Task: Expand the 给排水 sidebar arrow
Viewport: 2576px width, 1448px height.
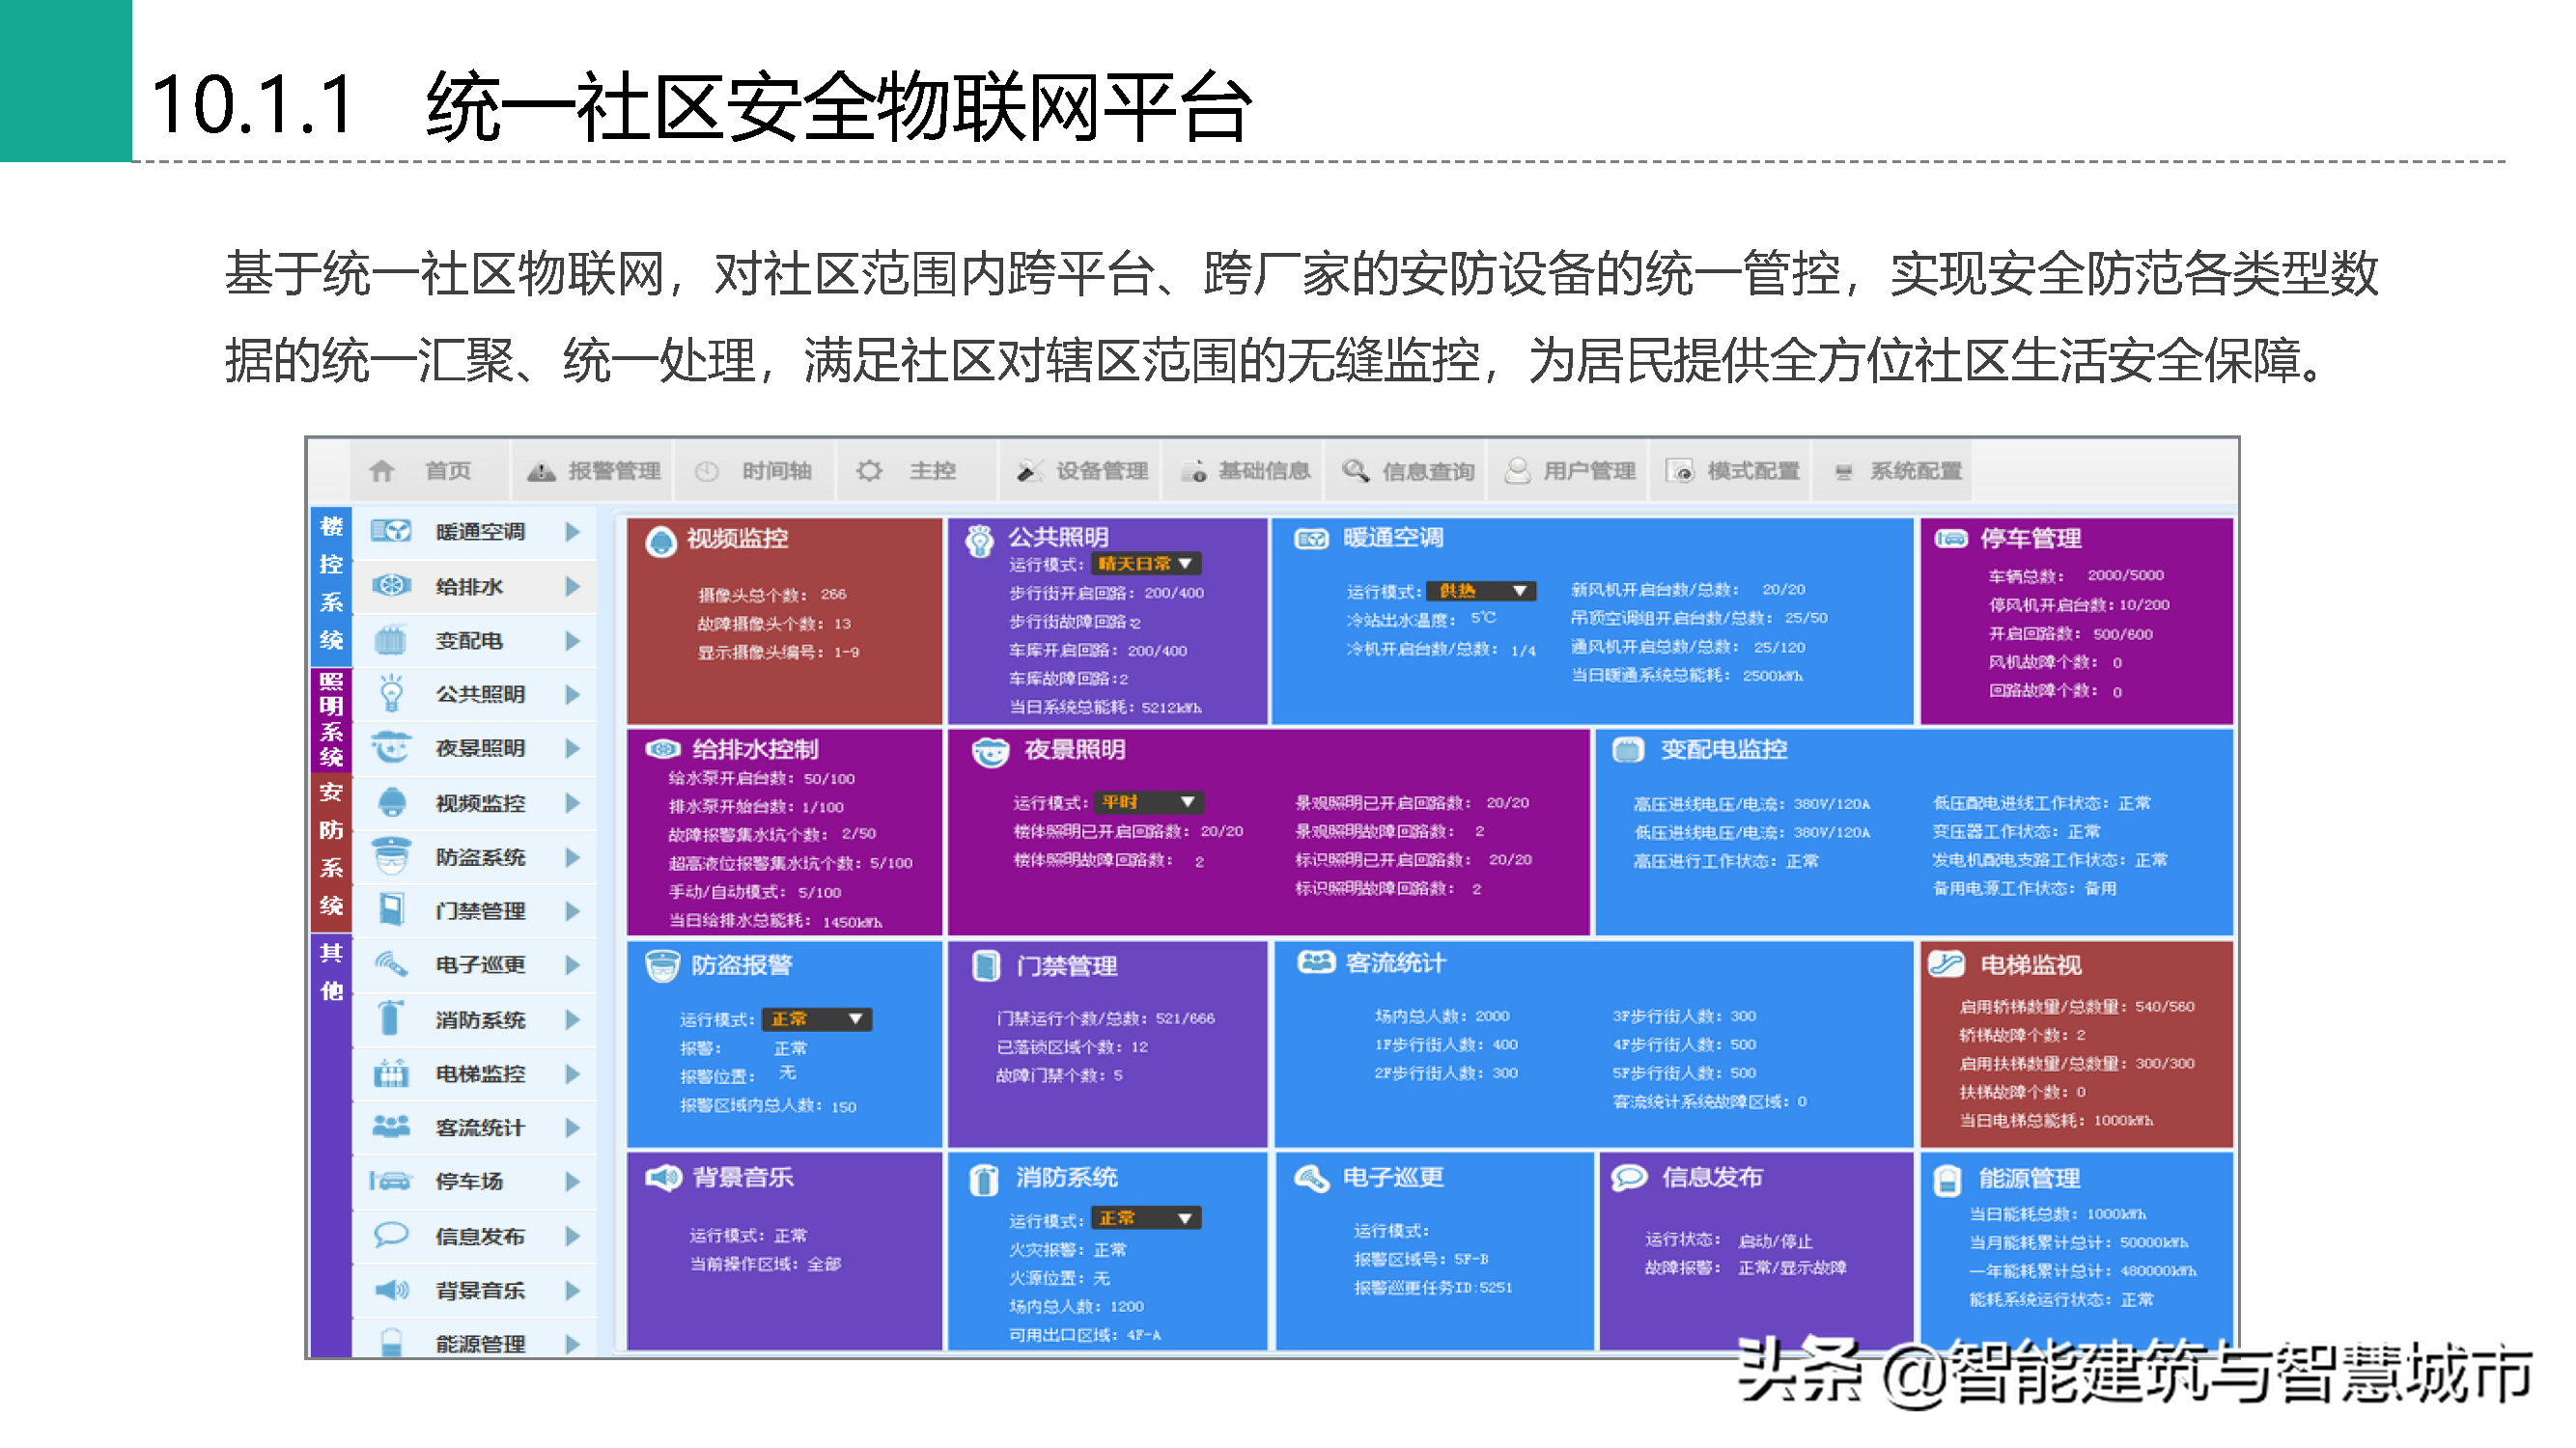Action: click(572, 585)
